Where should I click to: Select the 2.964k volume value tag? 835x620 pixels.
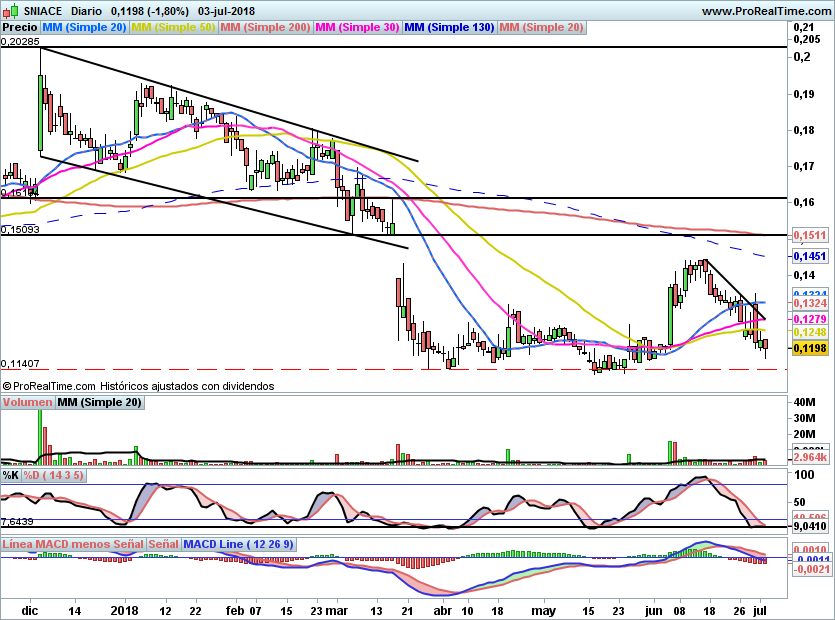(x=809, y=457)
